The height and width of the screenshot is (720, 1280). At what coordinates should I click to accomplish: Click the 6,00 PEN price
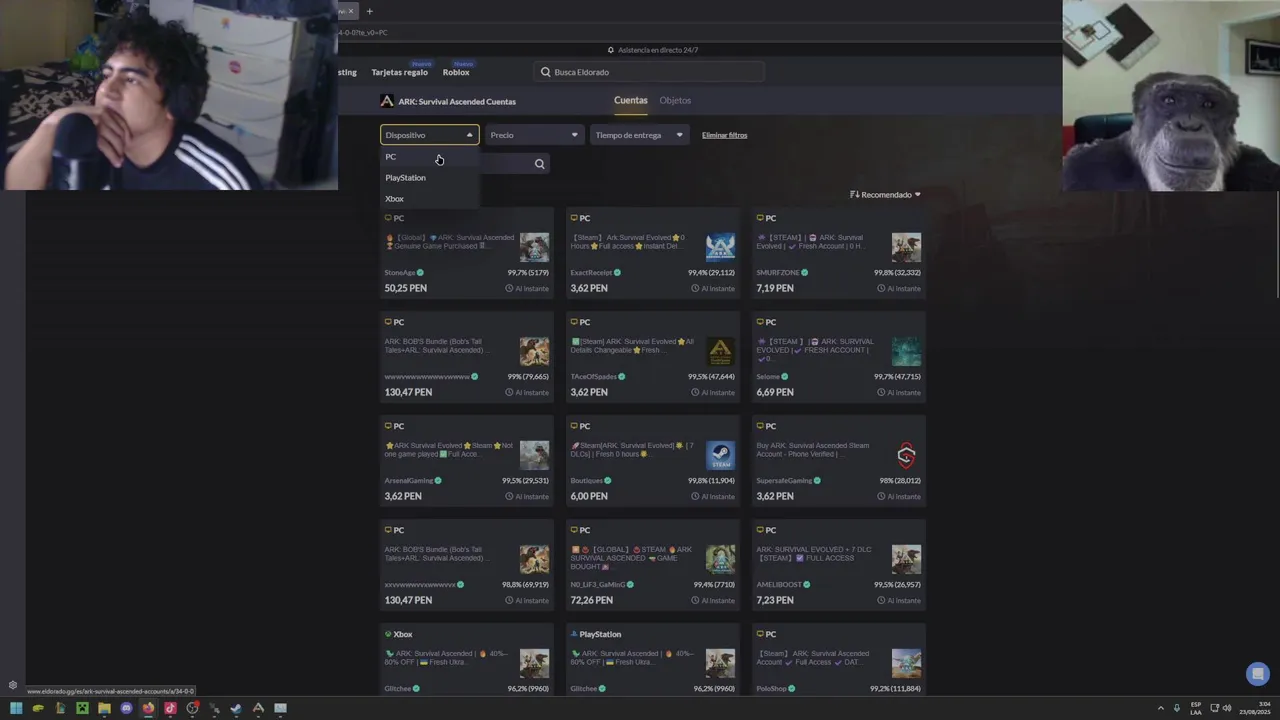pyautogui.click(x=589, y=496)
